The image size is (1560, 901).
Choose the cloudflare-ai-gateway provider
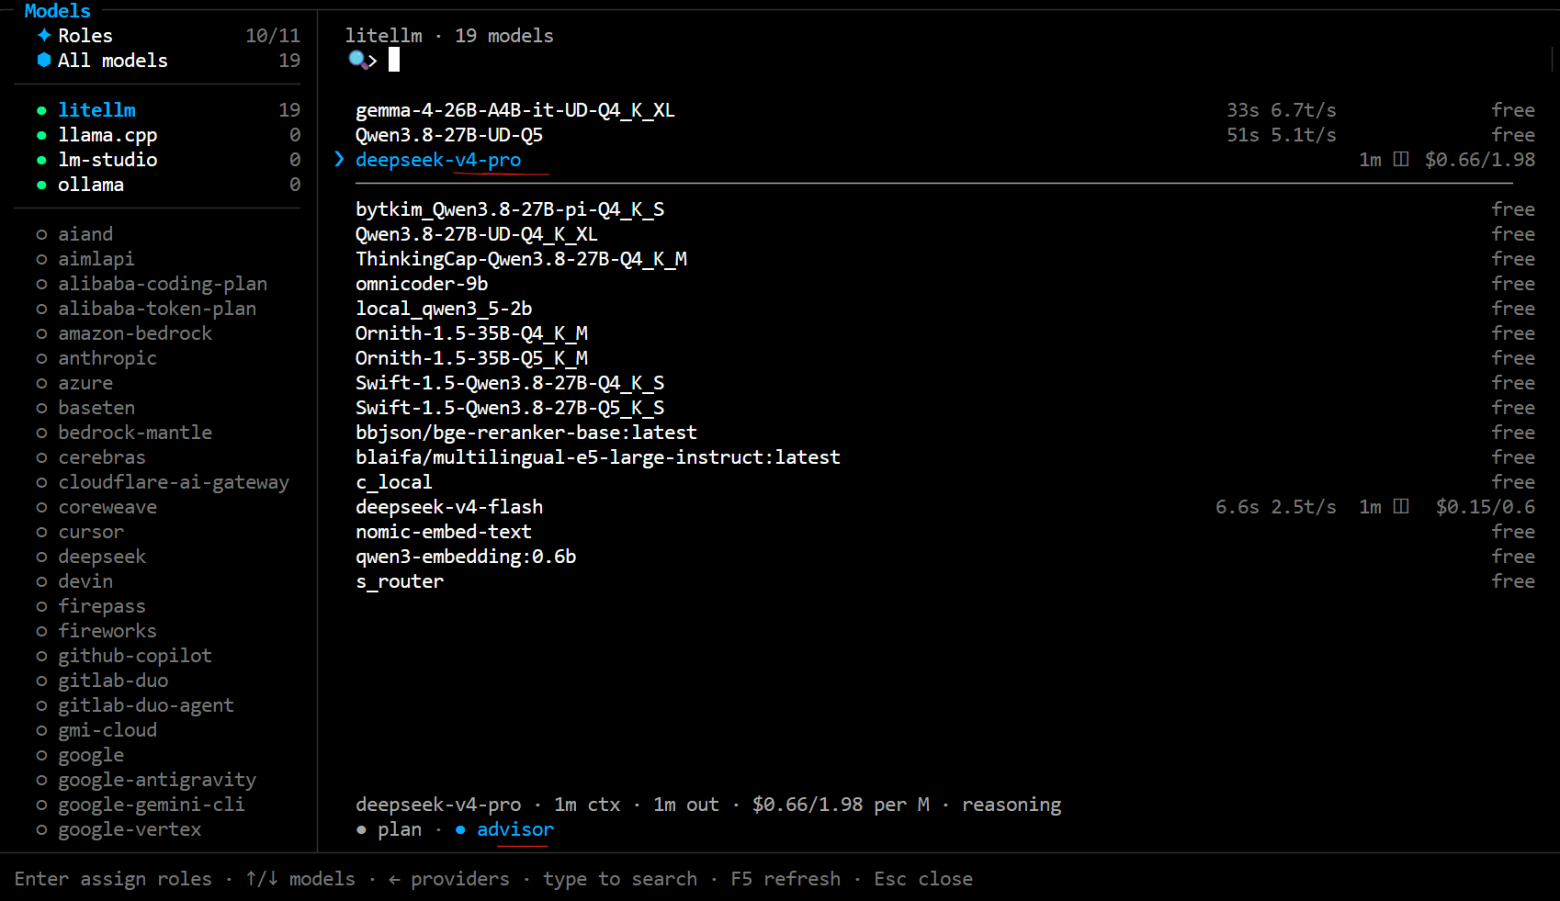[x=173, y=482]
